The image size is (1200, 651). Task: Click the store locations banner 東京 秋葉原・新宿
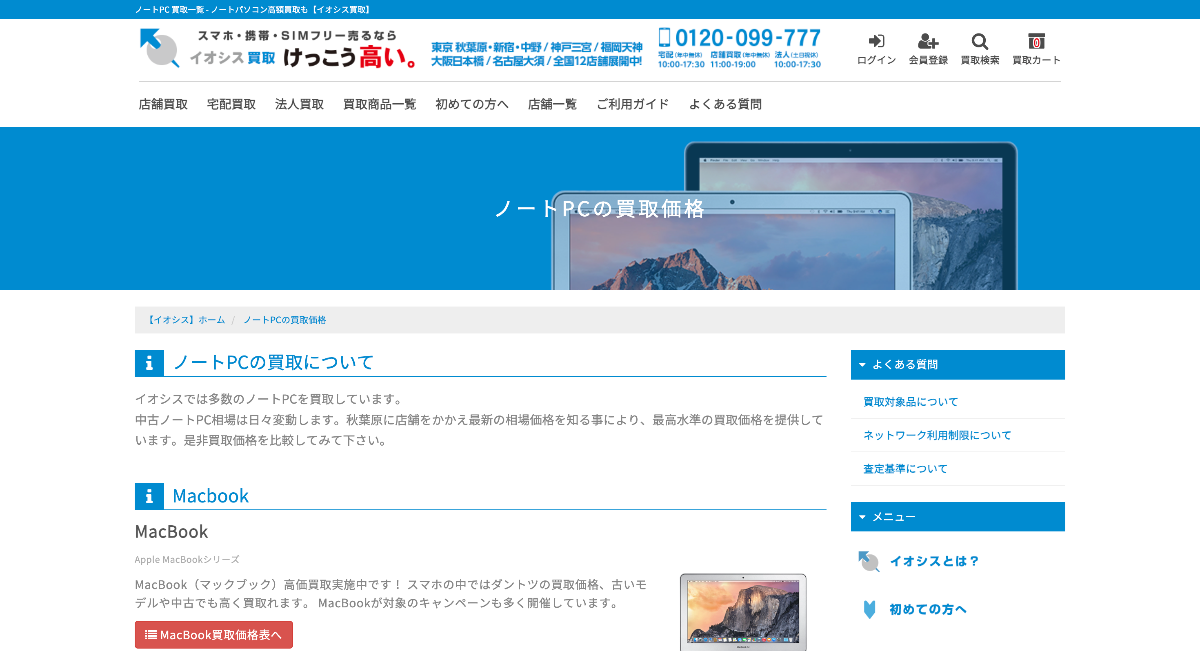tap(537, 54)
